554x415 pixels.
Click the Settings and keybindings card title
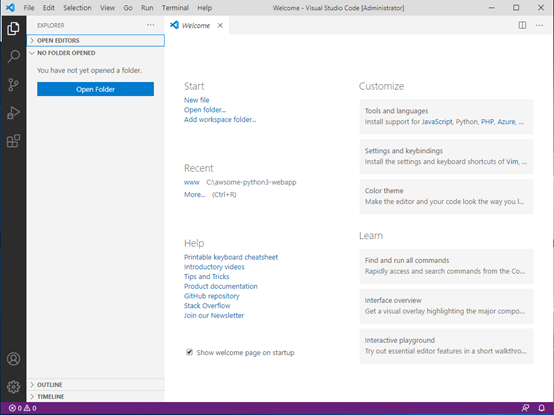click(x=403, y=151)
